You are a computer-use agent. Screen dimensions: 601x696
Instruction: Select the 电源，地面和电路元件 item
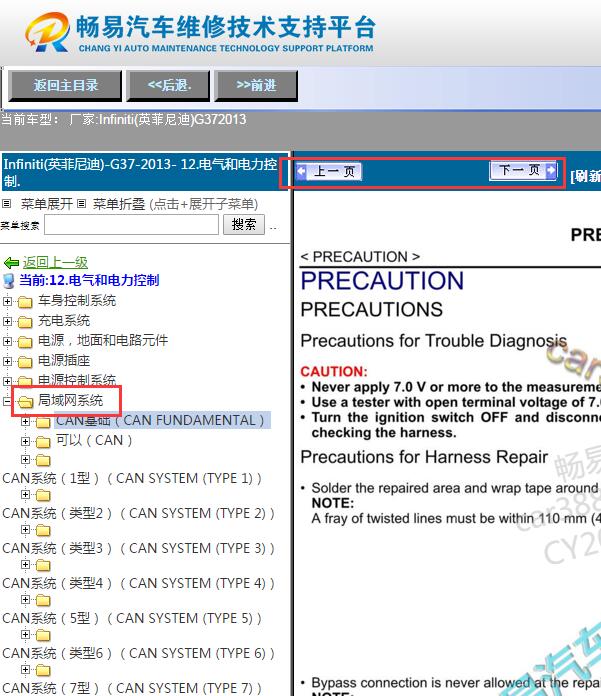[103, 340]
